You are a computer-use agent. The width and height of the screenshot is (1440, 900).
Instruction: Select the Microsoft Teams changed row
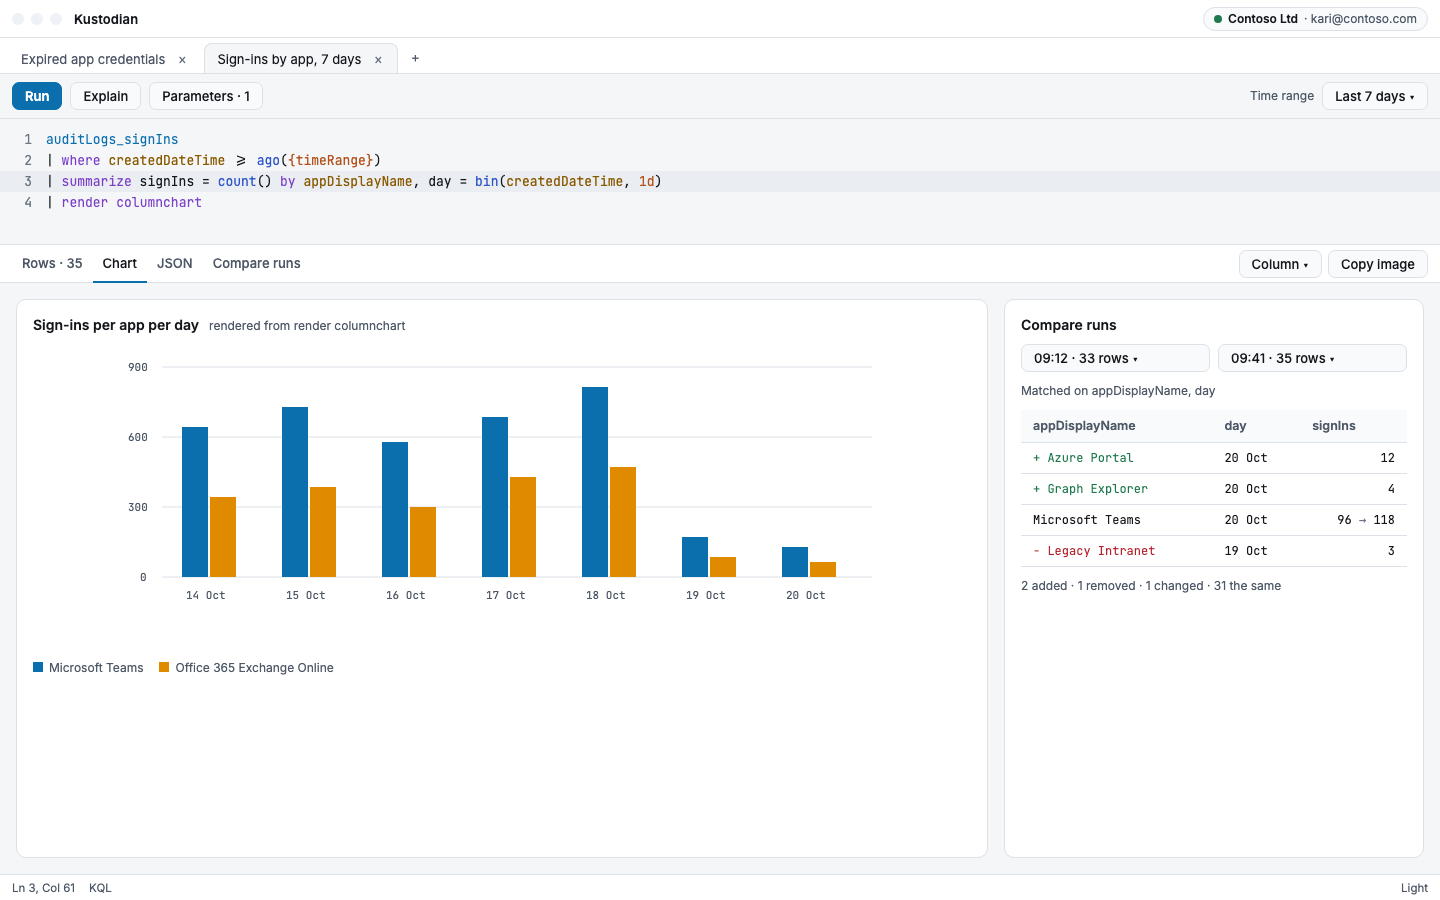tap(1214, 520)
